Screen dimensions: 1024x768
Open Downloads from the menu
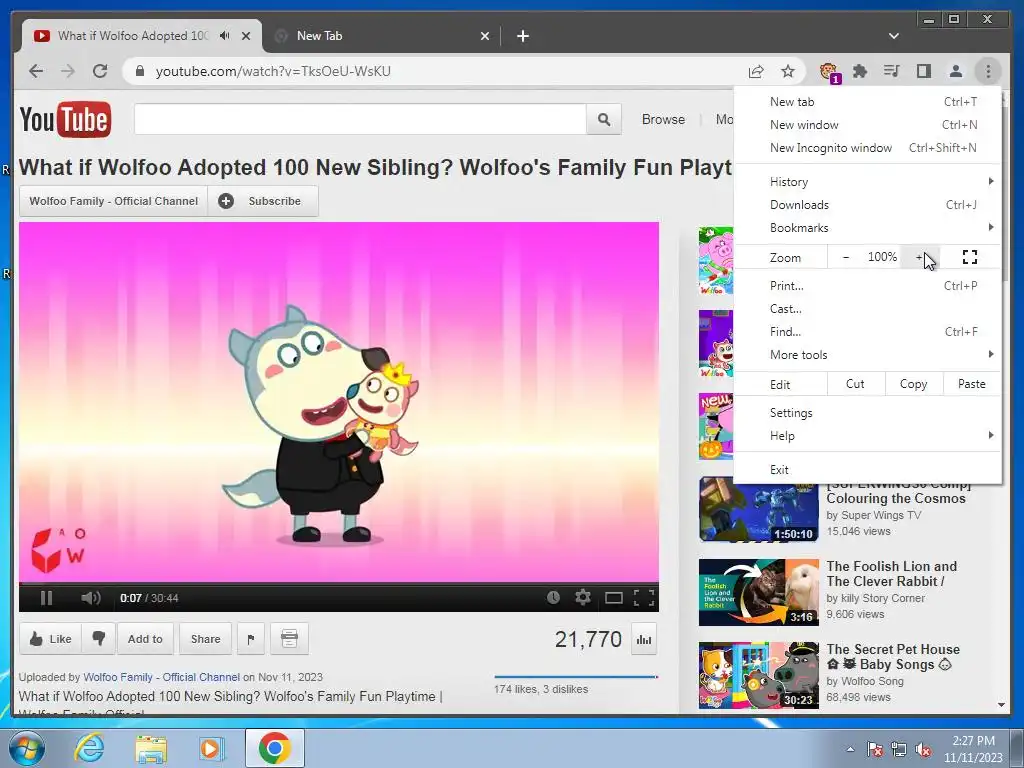(x=867, y=204)
